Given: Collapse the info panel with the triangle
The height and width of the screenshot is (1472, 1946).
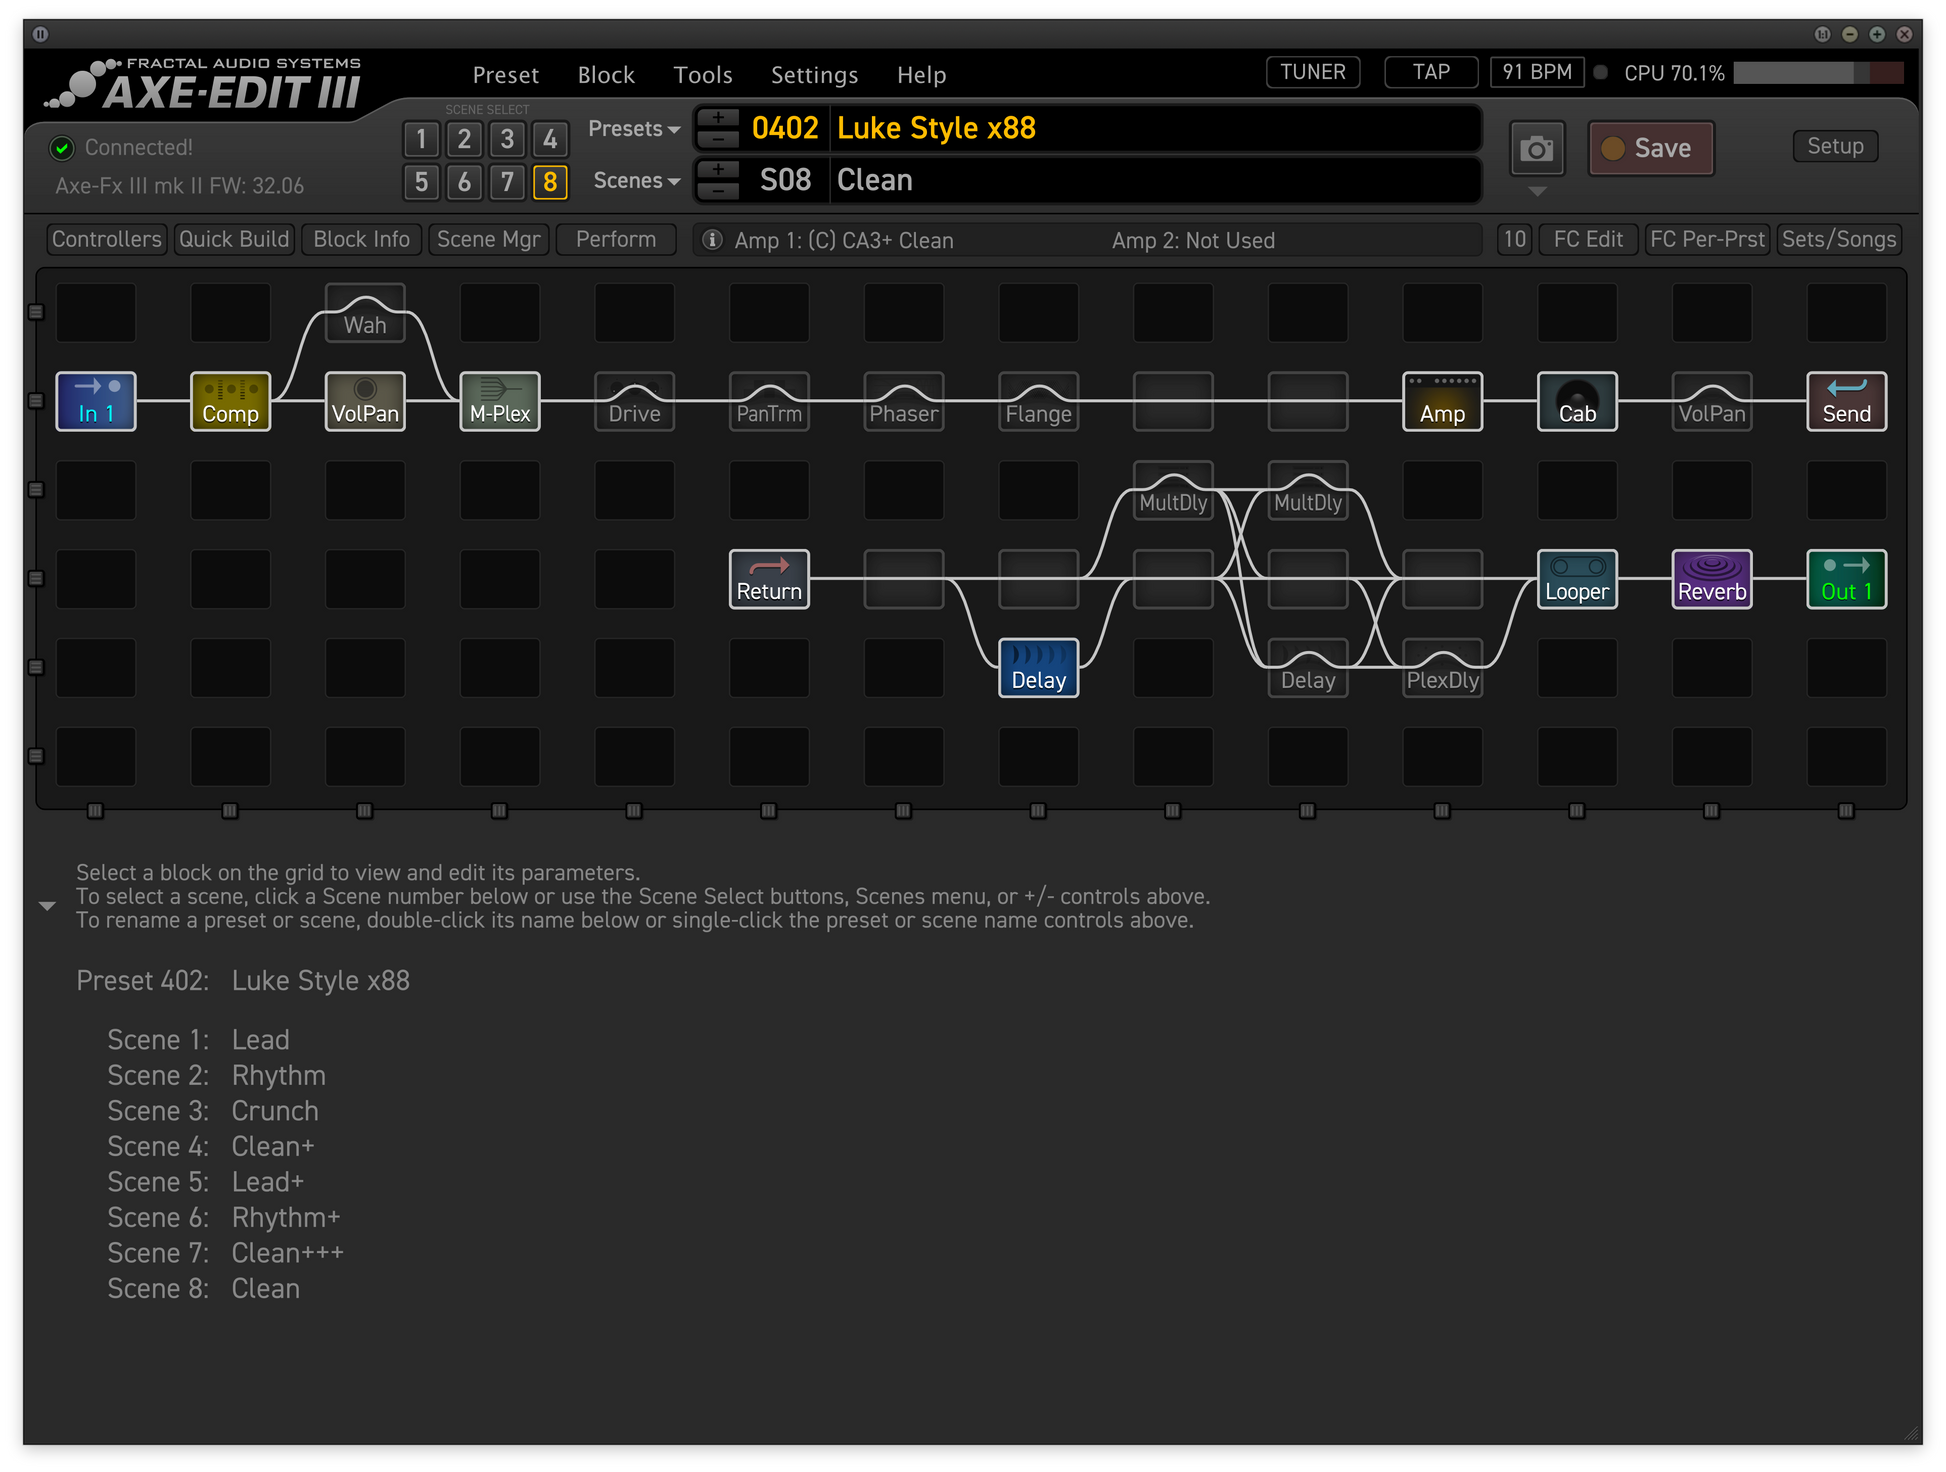Looking at the screenshot, I should [x=47, y=906].
